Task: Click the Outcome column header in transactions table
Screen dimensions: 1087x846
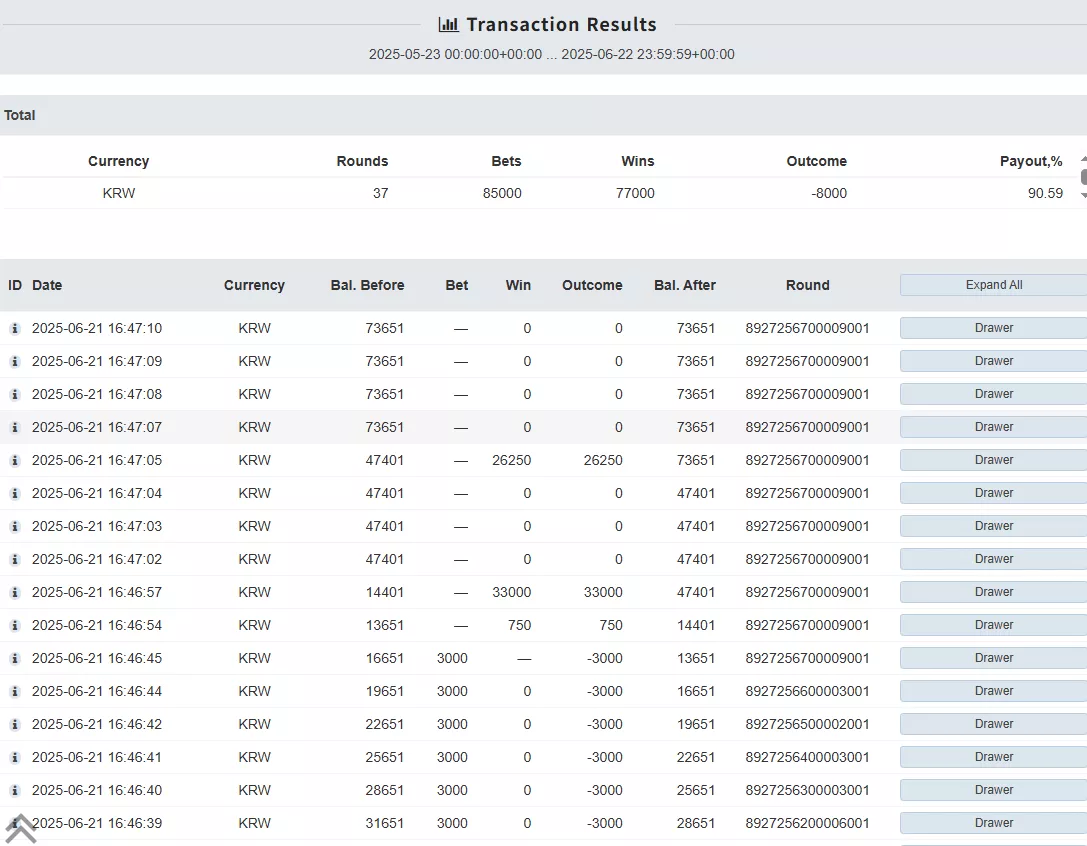Action: coord(592,285)
